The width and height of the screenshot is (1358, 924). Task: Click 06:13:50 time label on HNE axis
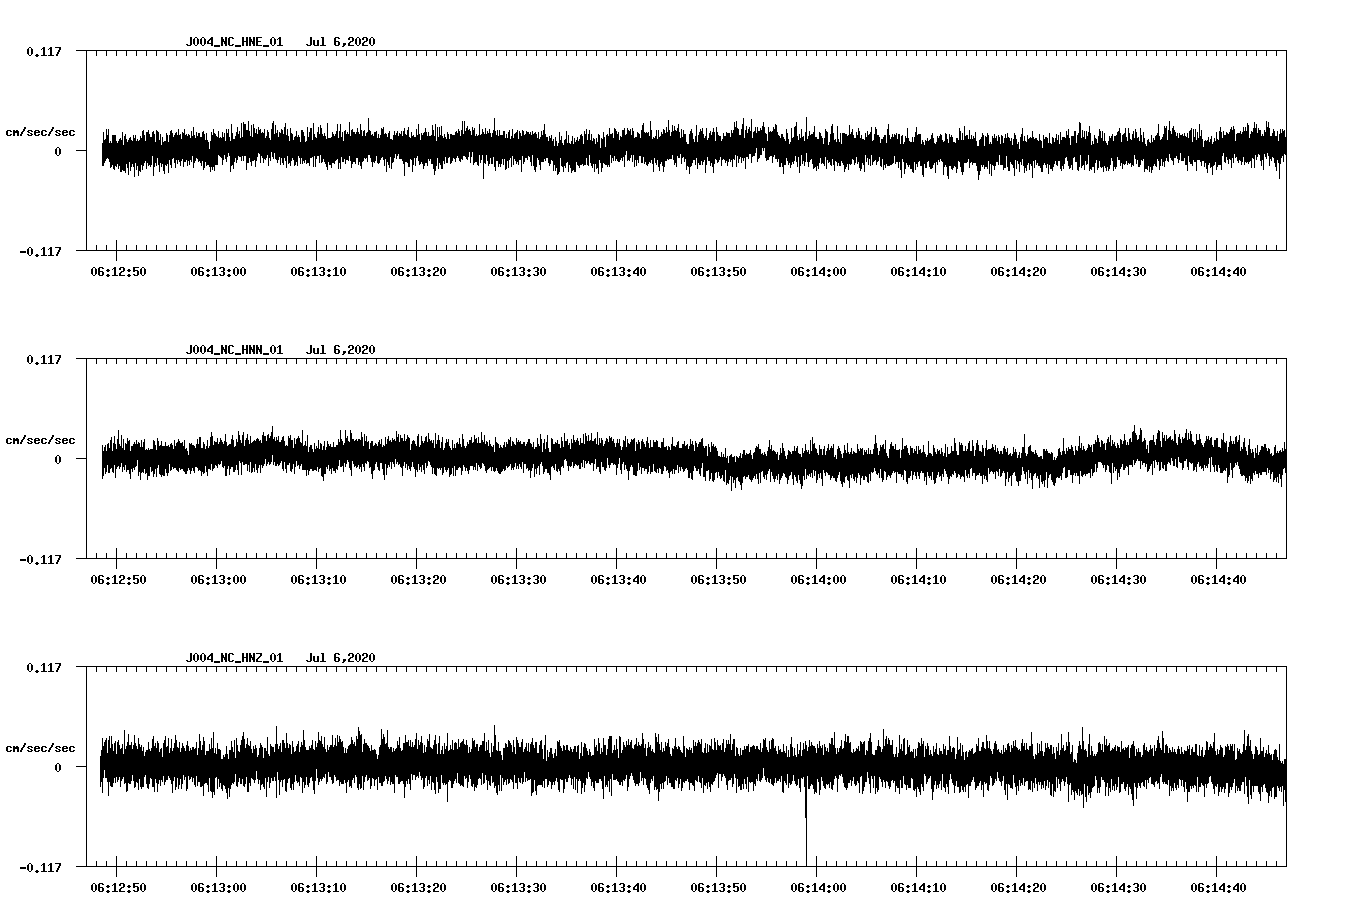[719, 272]
